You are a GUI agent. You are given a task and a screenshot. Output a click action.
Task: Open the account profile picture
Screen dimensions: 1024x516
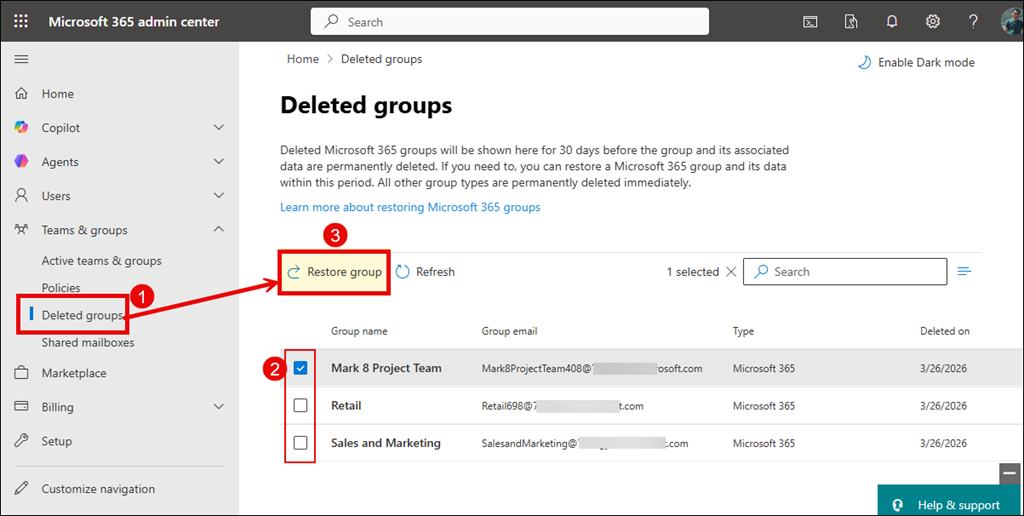[x=1012, y=22]
